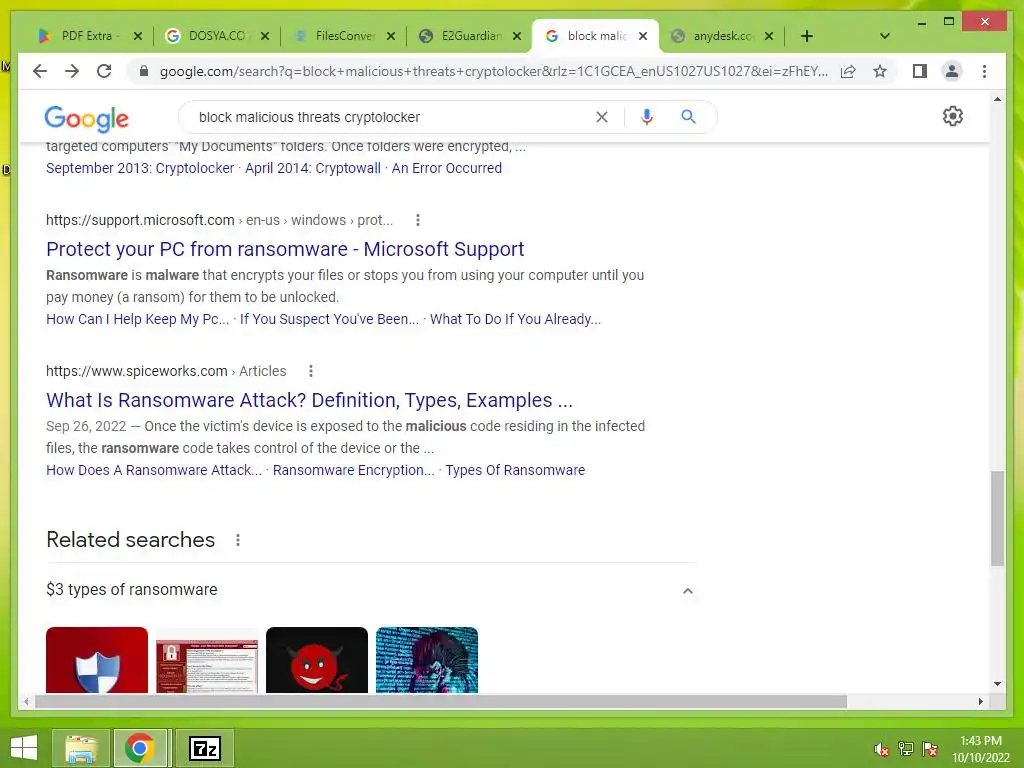Open the Chrome side panel
Image resolution: width=1024 pixels, height=768 pixels.
tap(920, 71)
